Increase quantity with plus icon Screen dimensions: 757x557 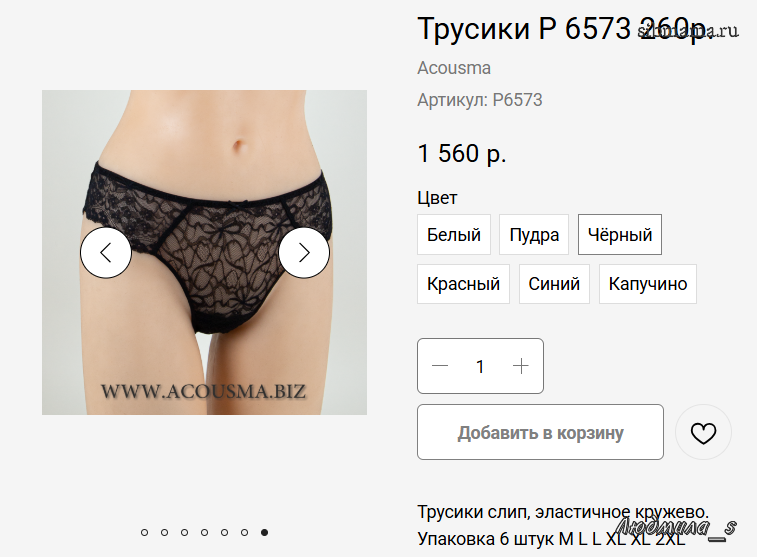point(520,366)
